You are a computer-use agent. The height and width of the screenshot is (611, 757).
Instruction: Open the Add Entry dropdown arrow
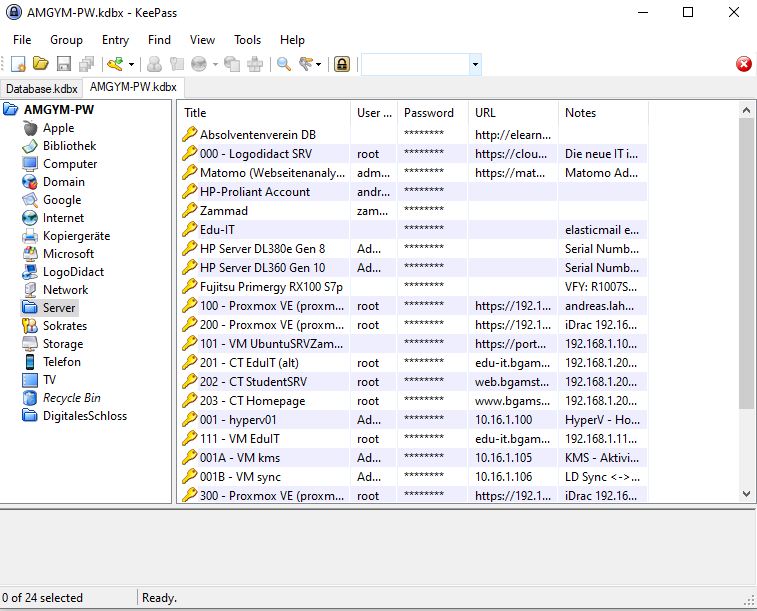131,64
